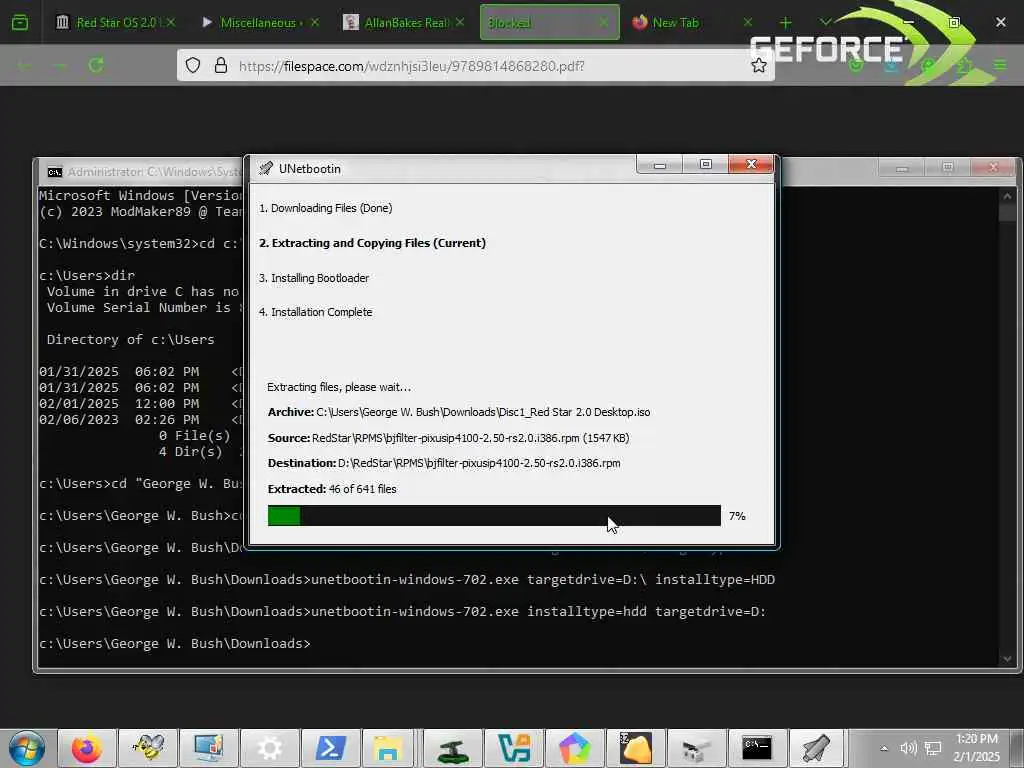Click the Archive path line in UNetbootin
Screen dimensions: 1024x768
tap(459, 412)
